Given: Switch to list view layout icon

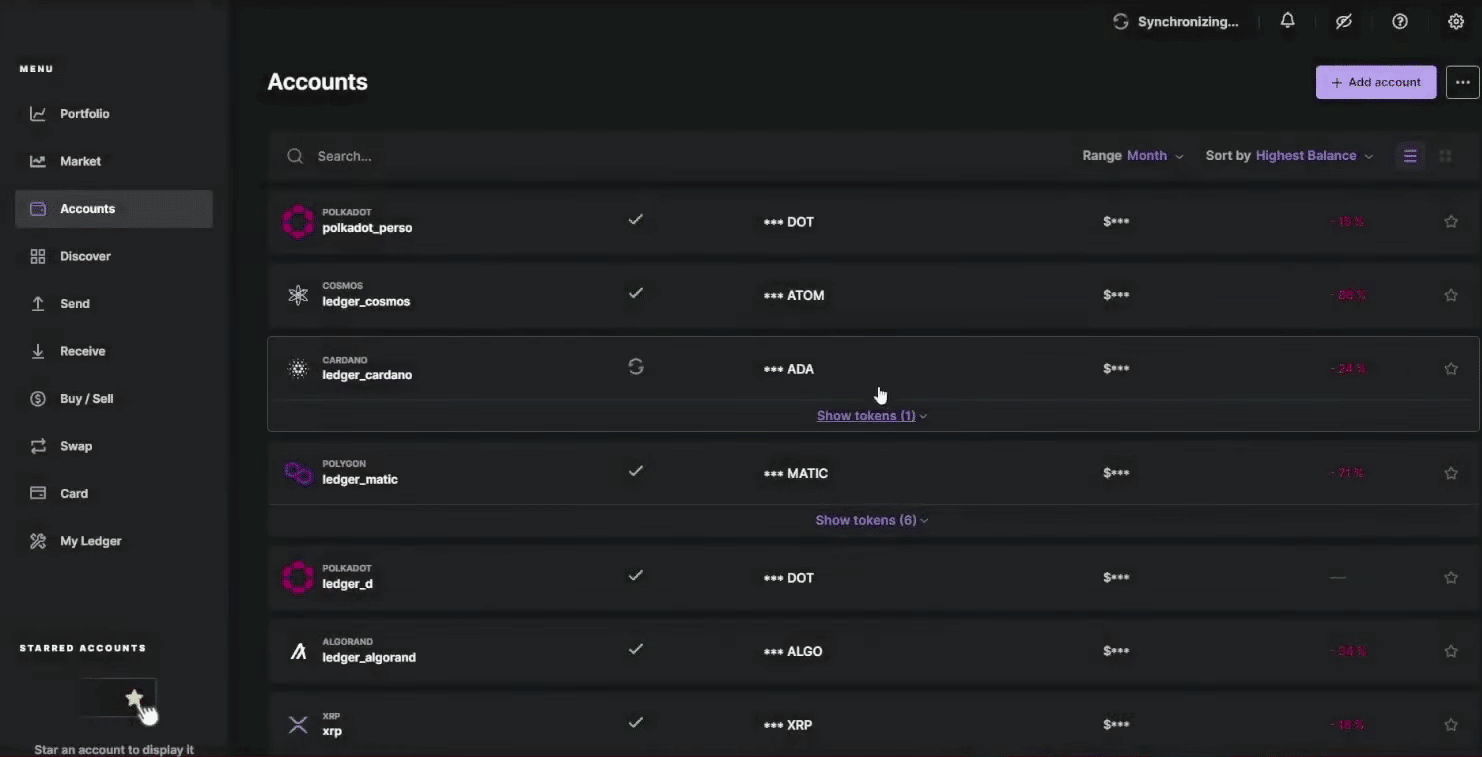Looking at the screenshot, I should [x=1410, y=156].
